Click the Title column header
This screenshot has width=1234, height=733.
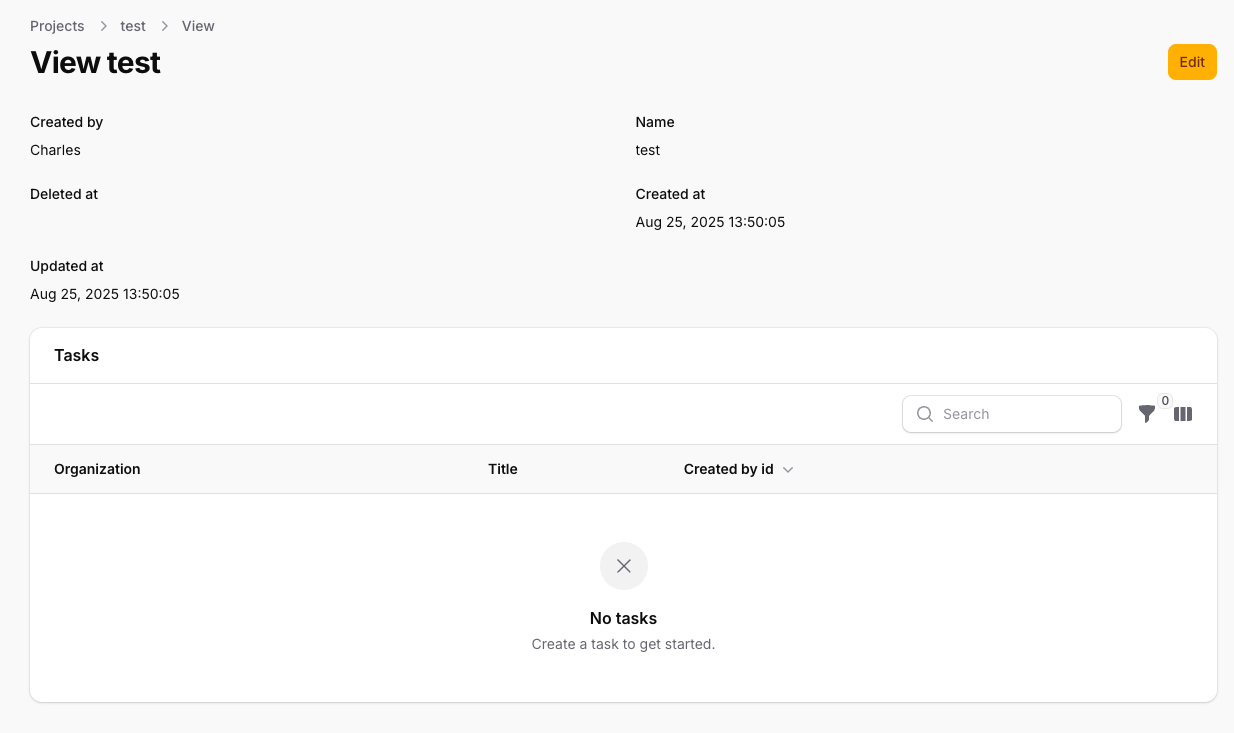[503, 469]
